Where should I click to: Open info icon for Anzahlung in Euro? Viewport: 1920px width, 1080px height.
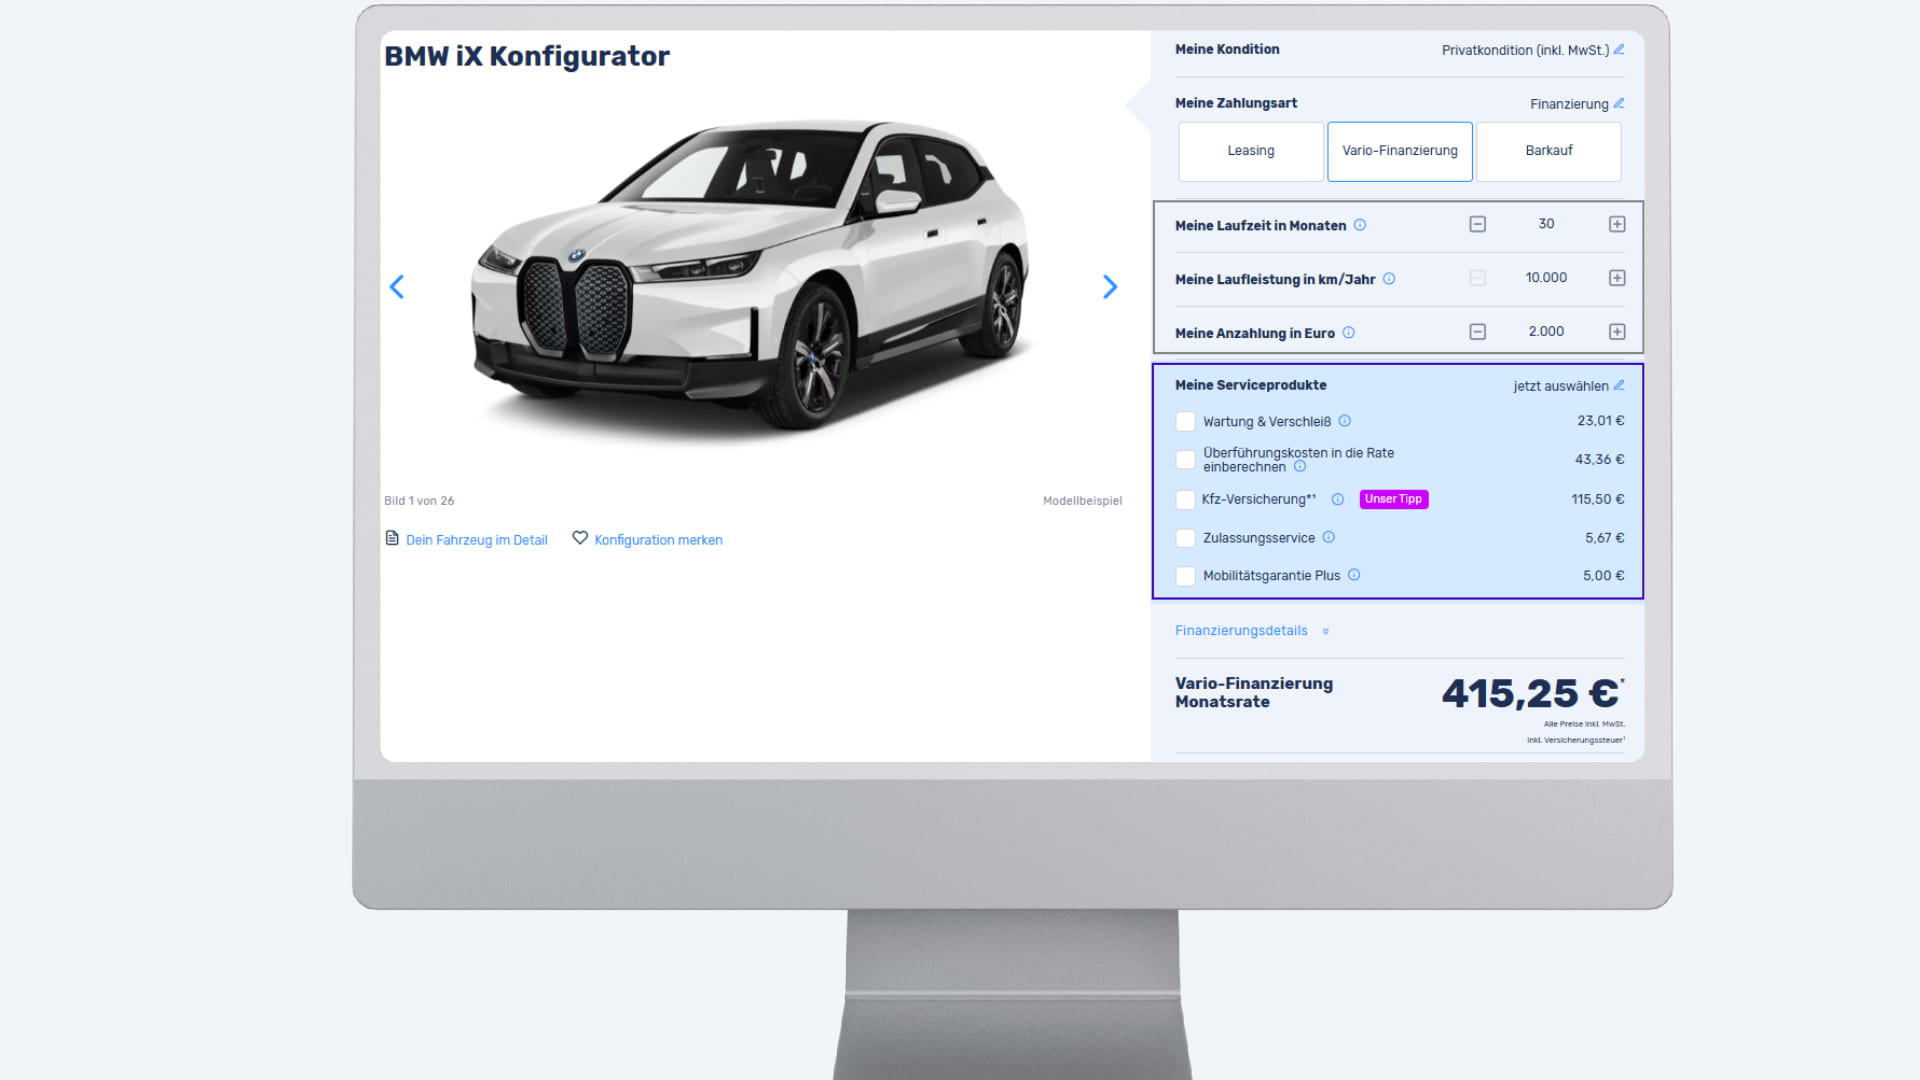1348,333
